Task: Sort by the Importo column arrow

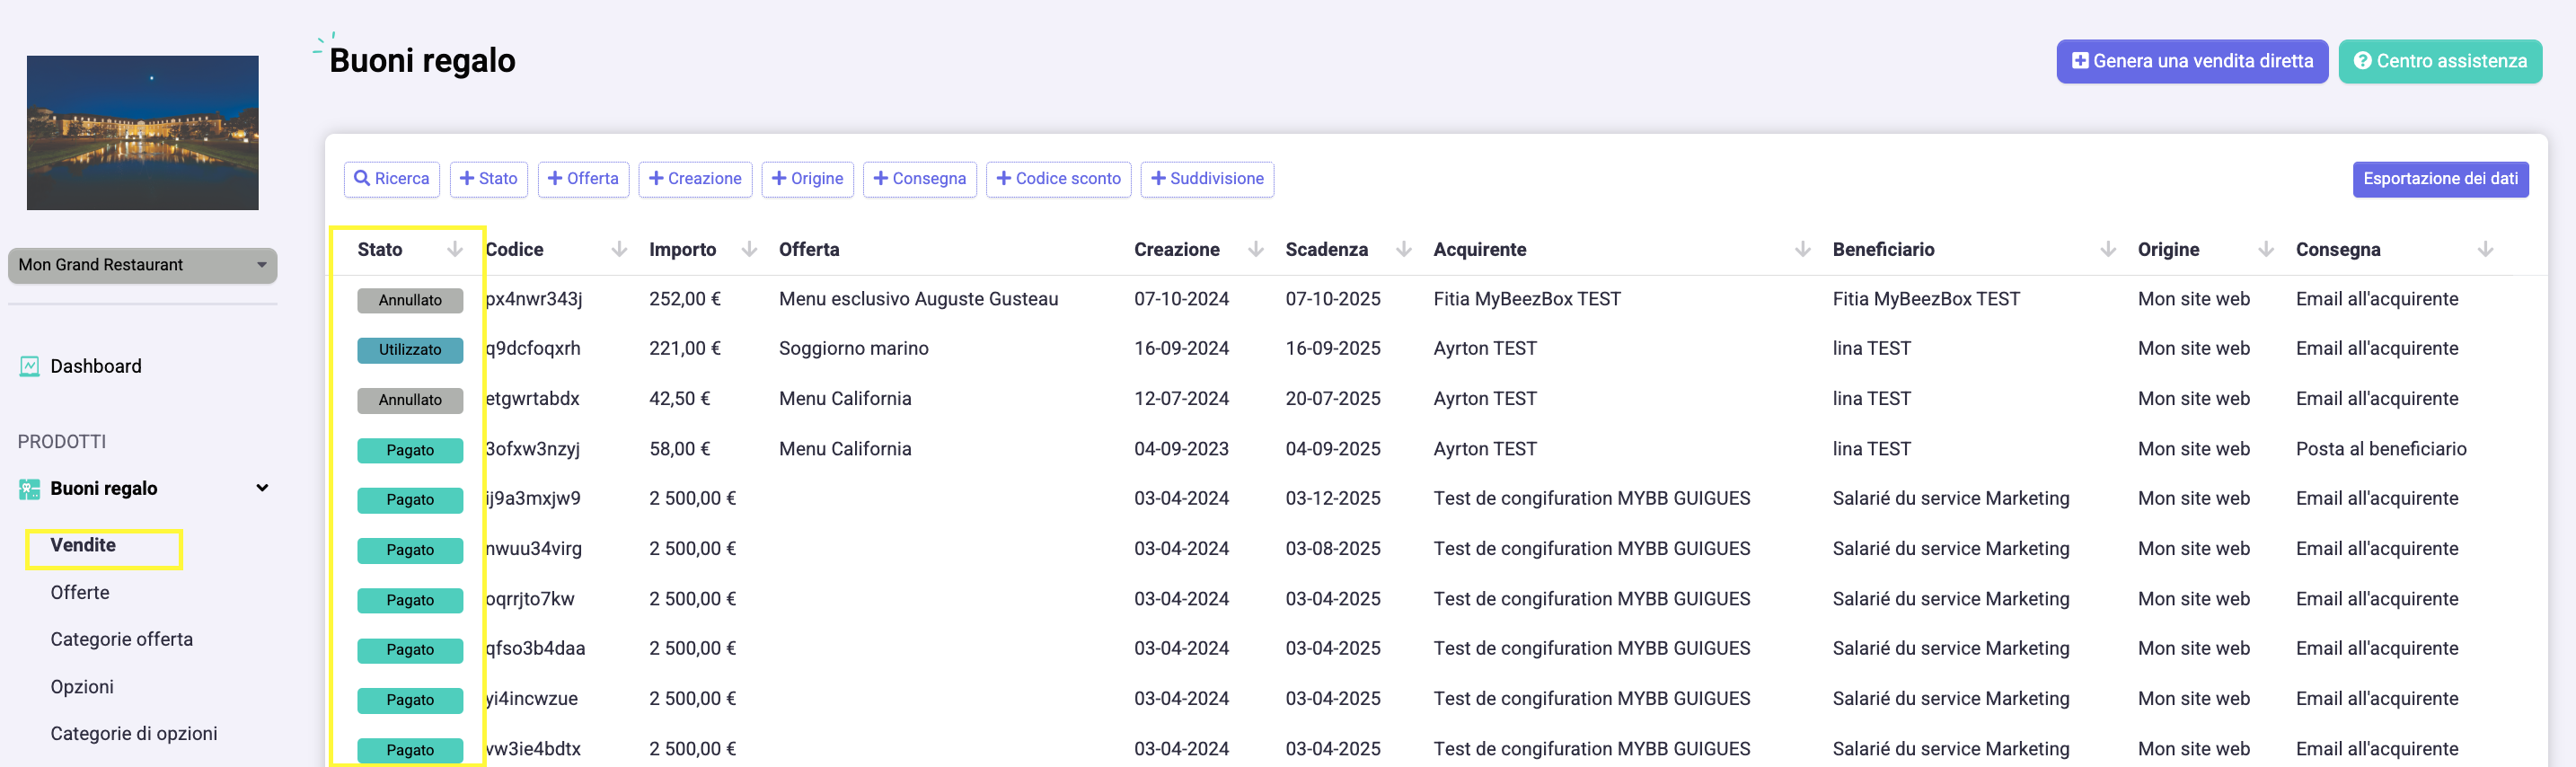Action: [749, 250]
